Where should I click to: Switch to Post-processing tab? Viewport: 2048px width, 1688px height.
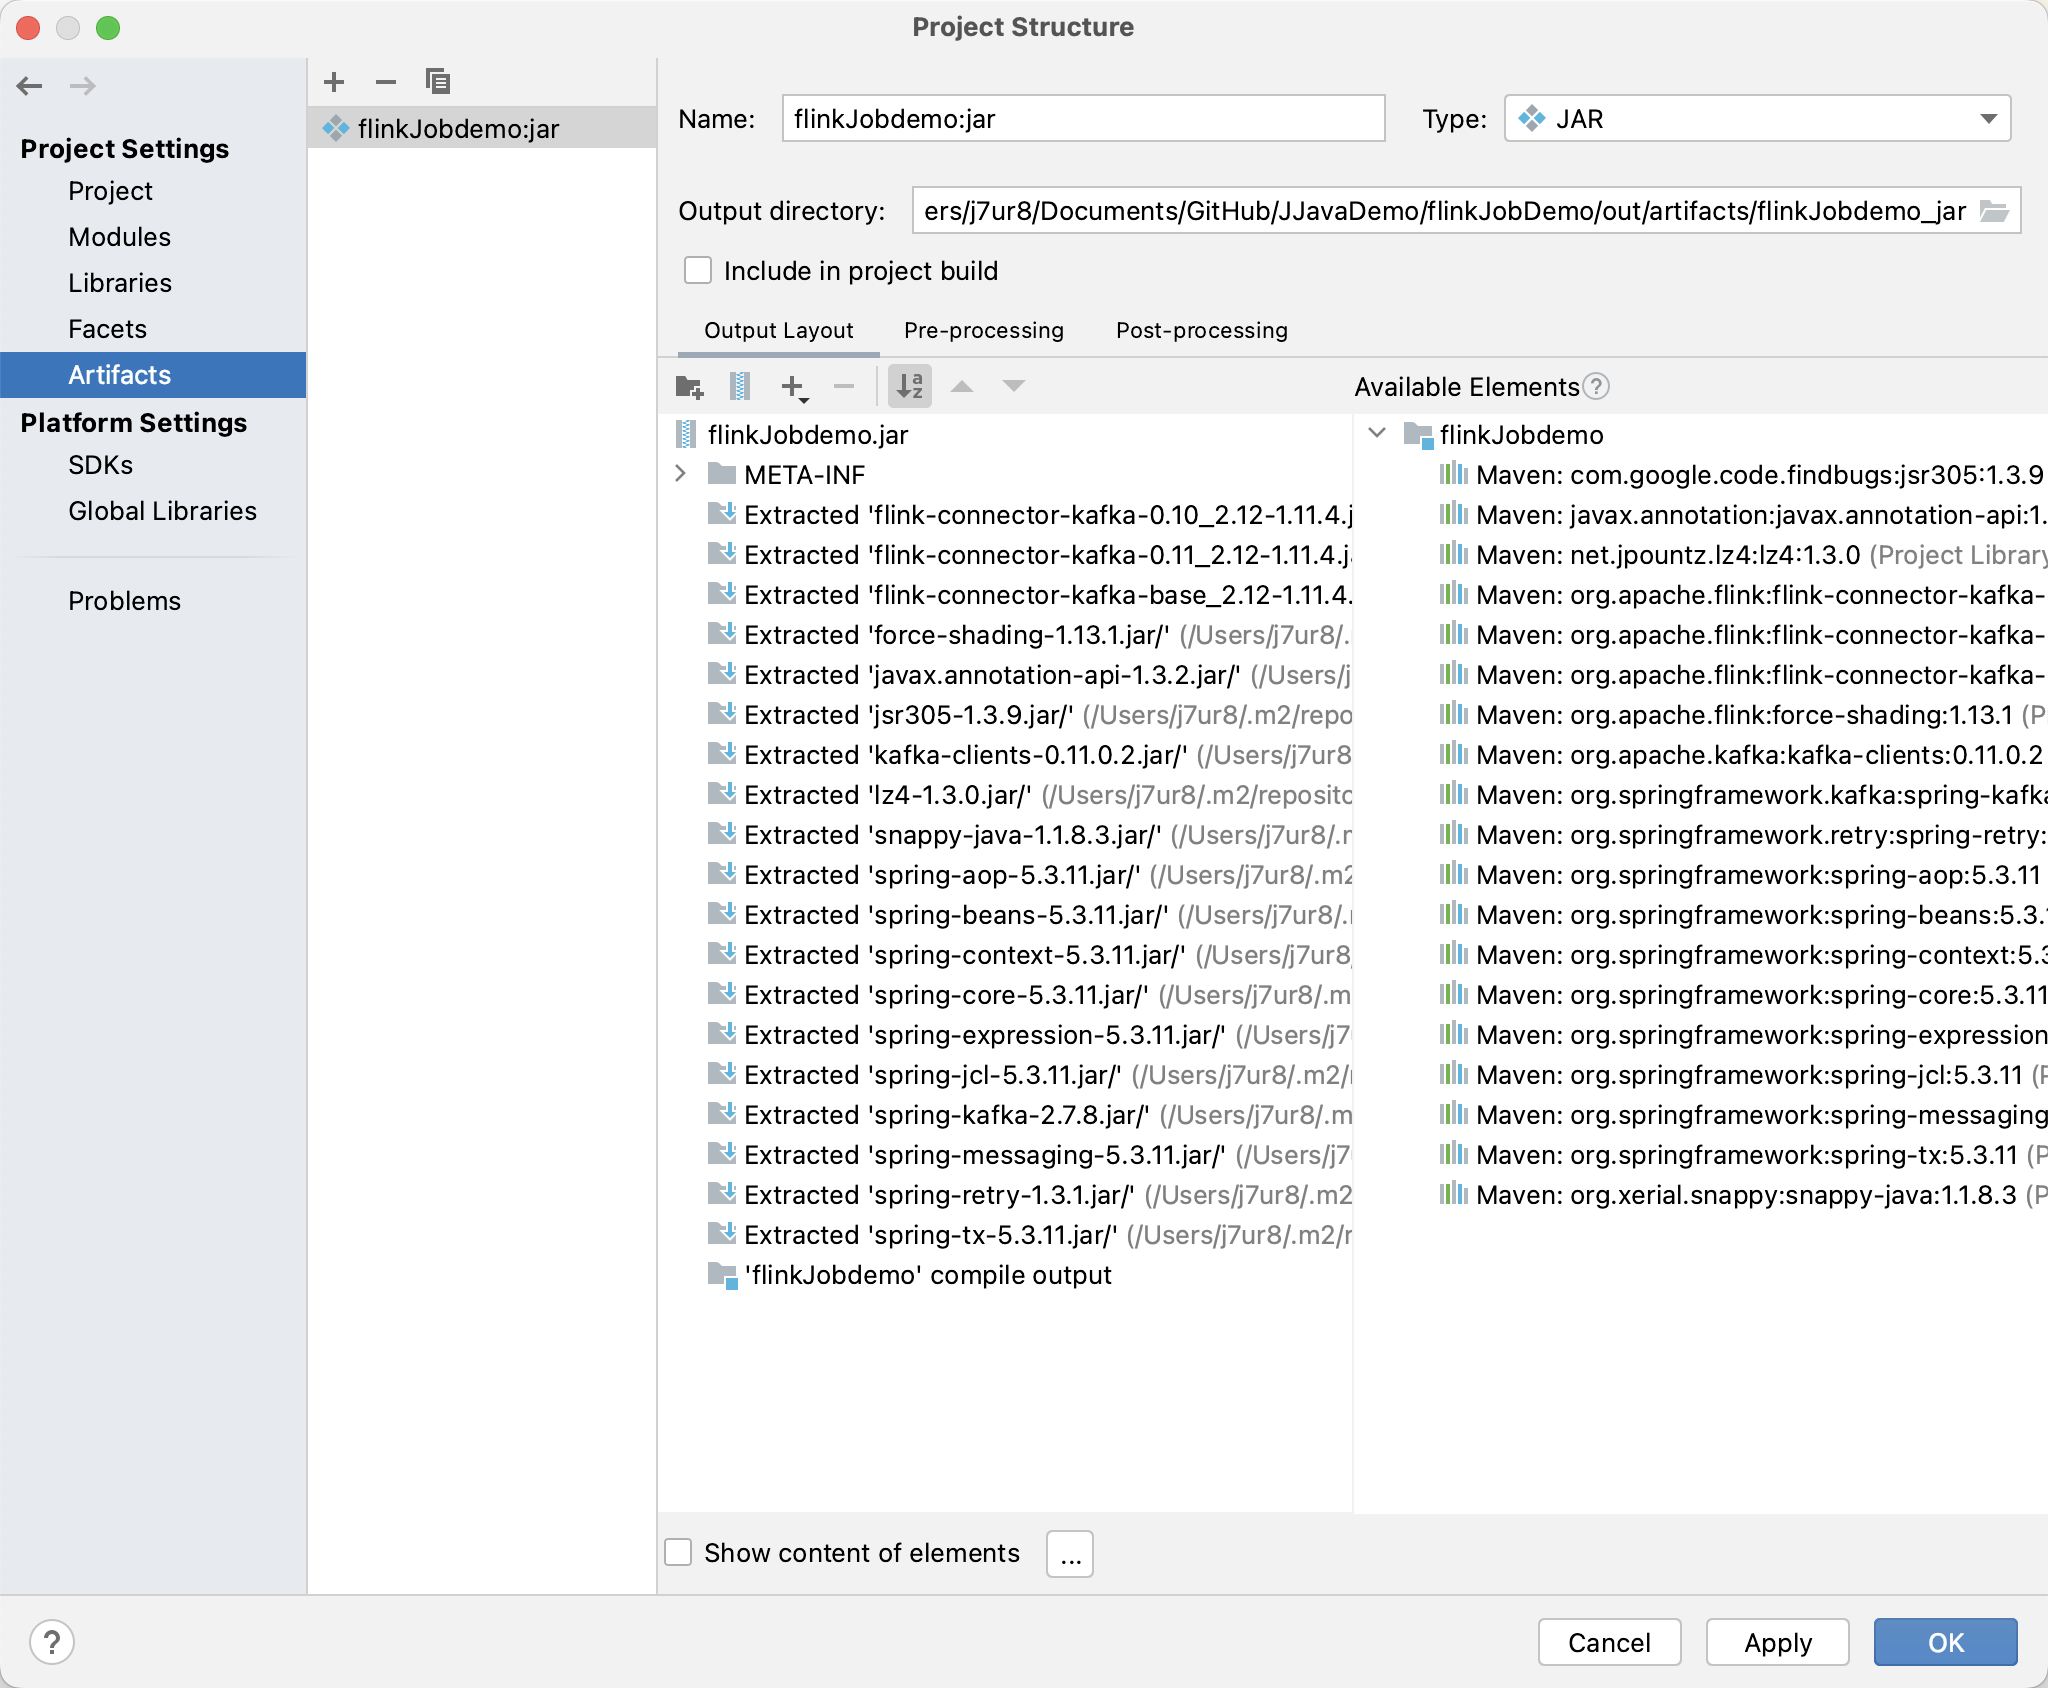(1199, 330)
